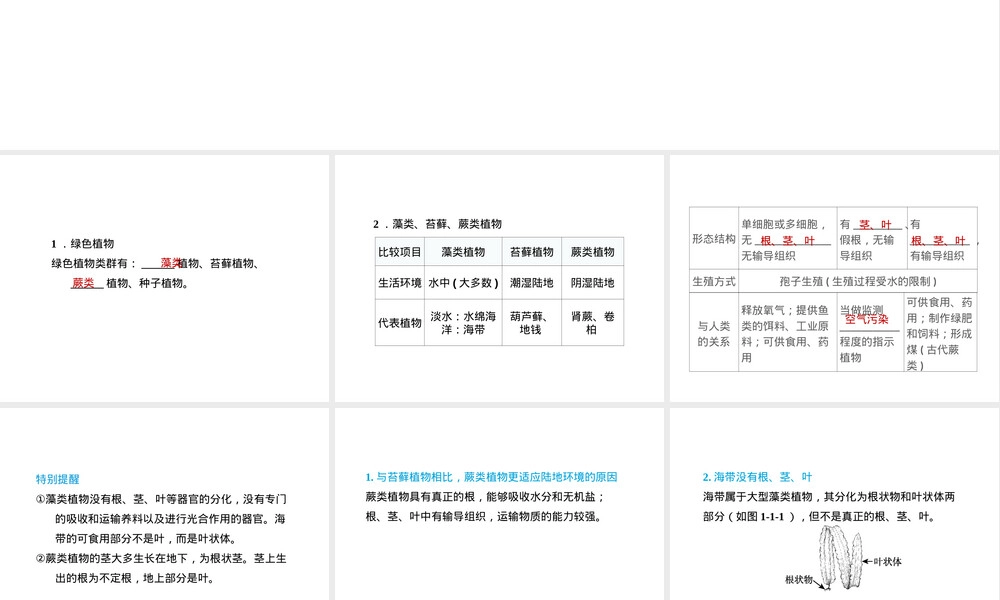Select the slide titled 1．绿色植物
The image size is (1000, 600).
coord(164,278)
